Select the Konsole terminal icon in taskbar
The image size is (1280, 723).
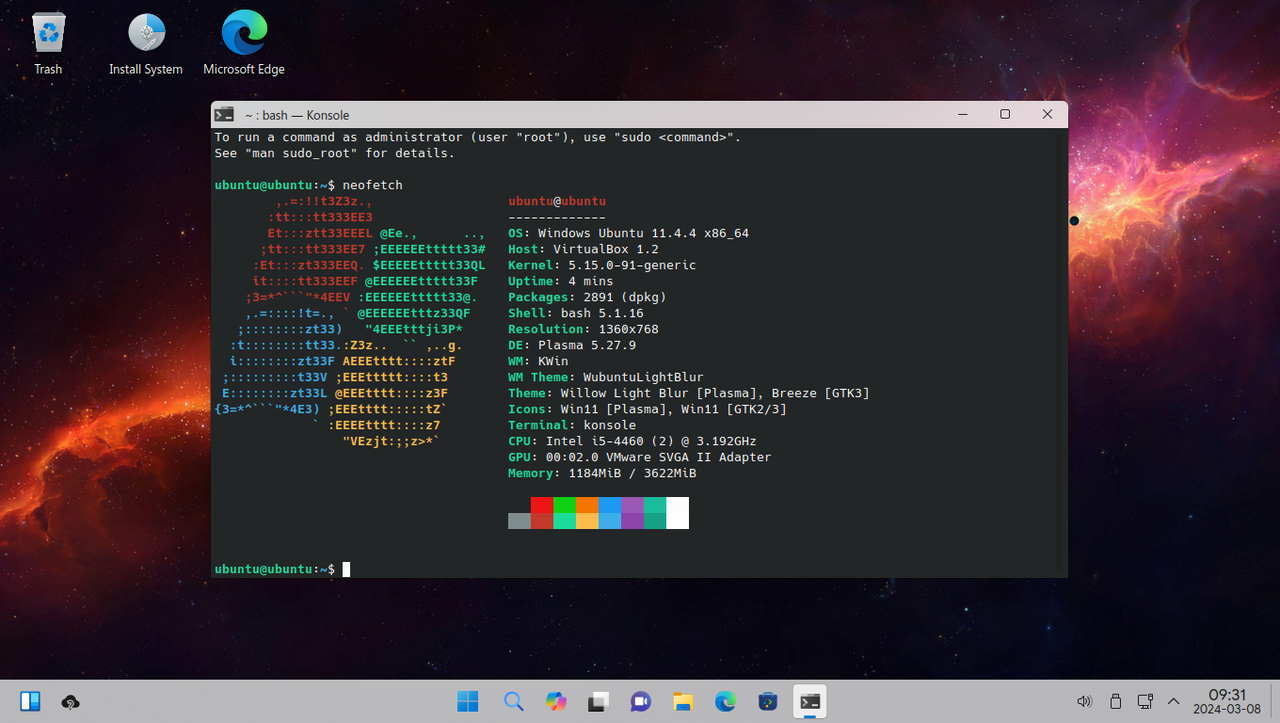click(x=810, y=702)
